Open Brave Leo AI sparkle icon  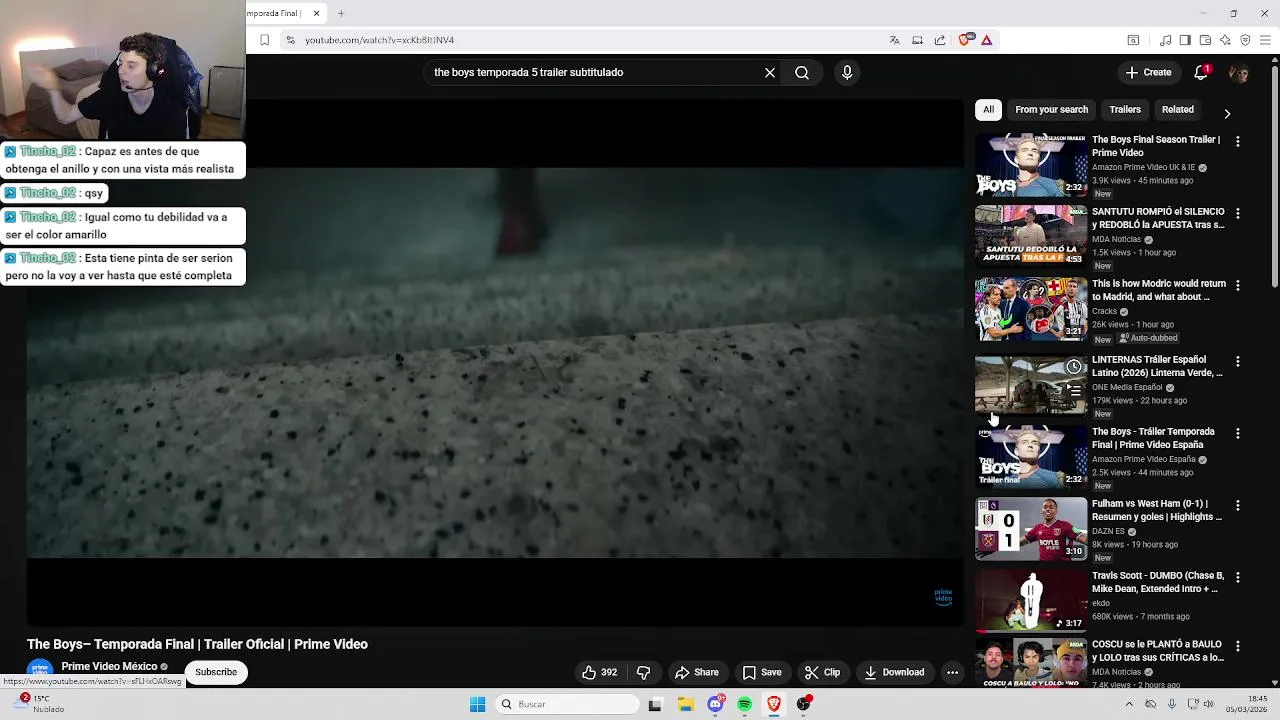tap(1225, 40)
